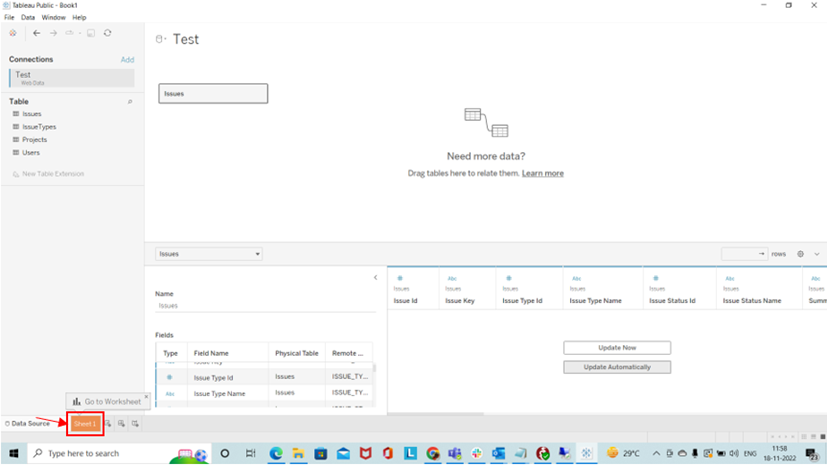Click the Update Automatically button
Screen dimensions: 827x465
tap(617, 367)
